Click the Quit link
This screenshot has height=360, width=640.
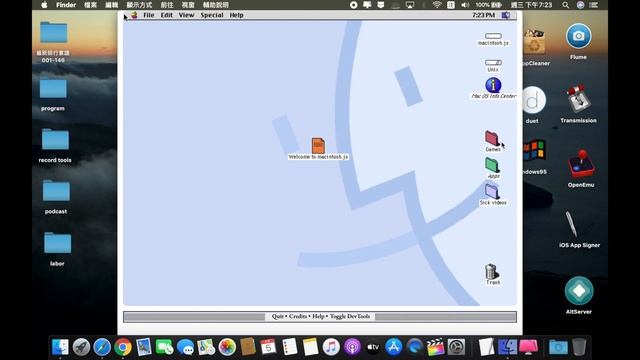point(278,316)
